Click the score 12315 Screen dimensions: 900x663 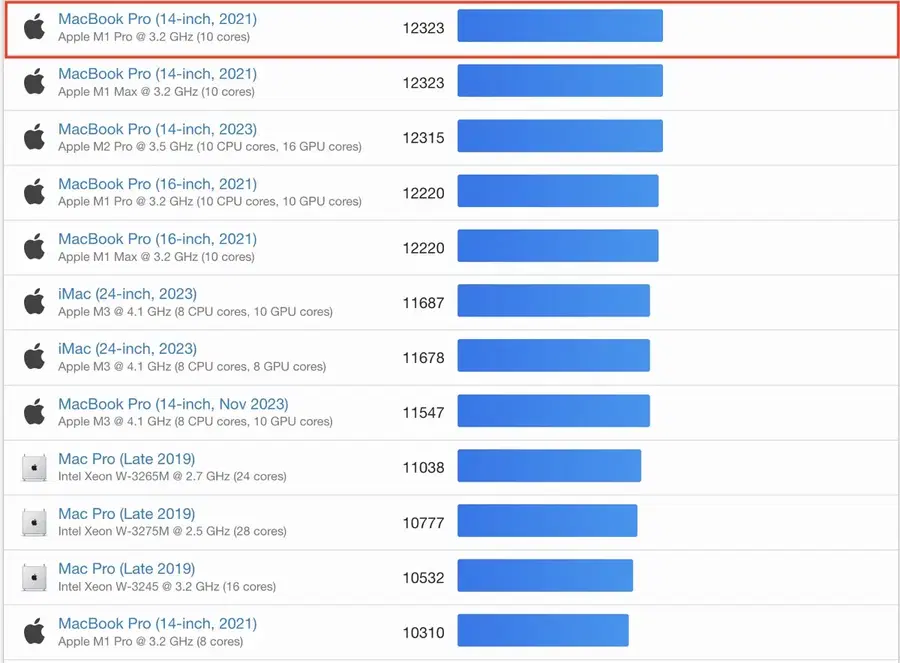tap(424, 138)
